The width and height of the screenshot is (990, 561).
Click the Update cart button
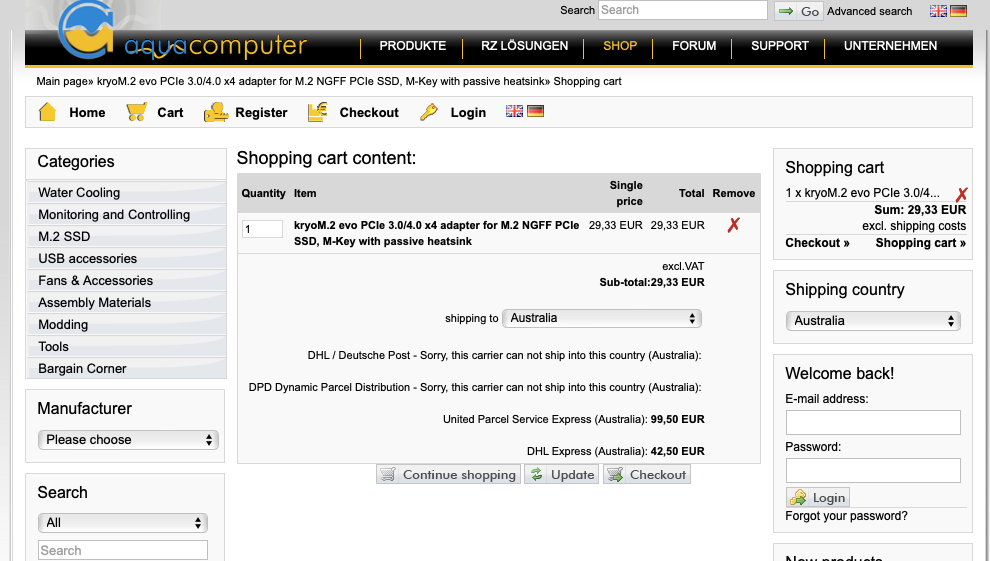pos(561,475)
